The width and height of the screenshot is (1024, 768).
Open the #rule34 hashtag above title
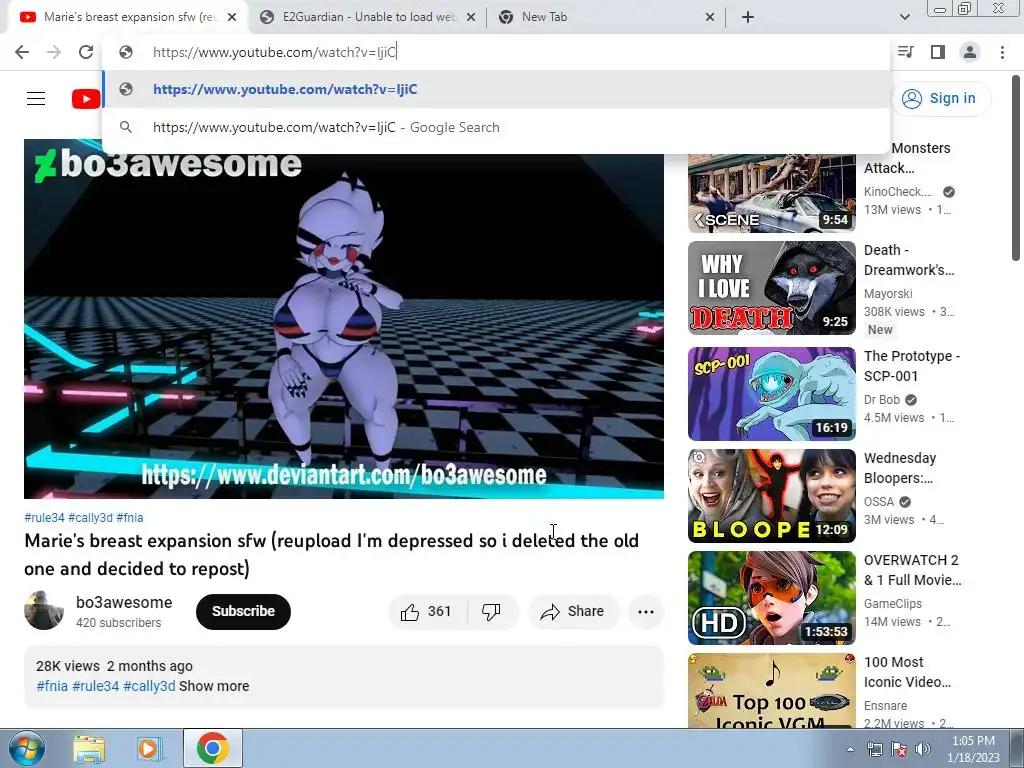44,518
